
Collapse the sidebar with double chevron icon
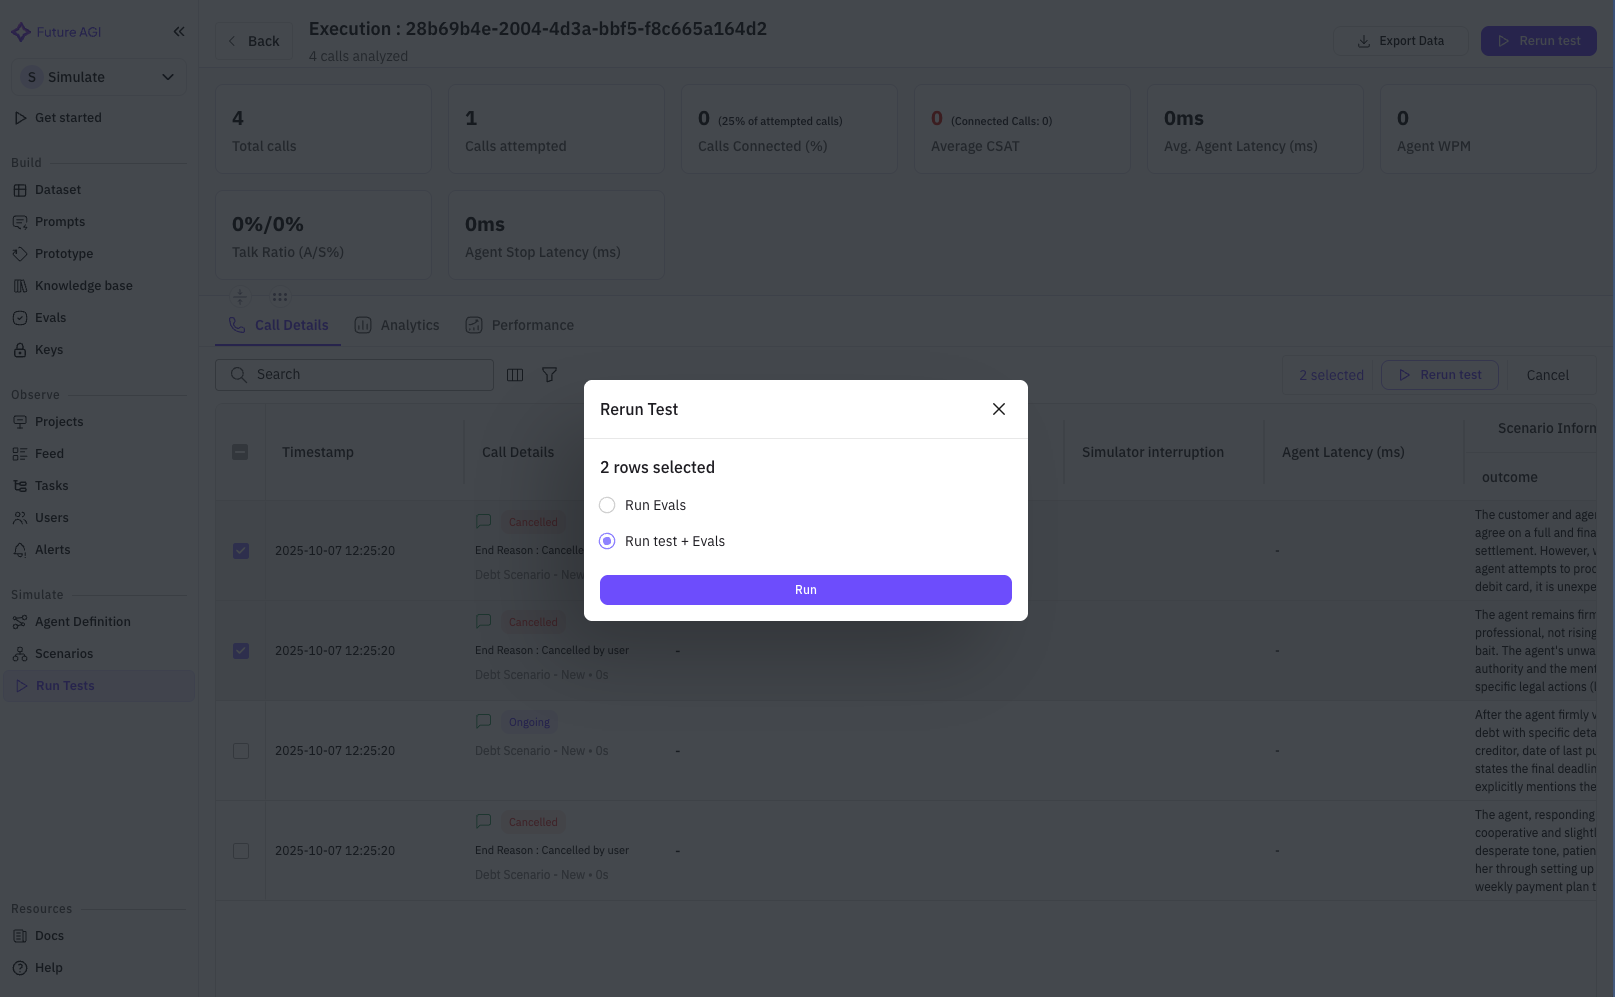pyautogui.click(x=179, y=32)
